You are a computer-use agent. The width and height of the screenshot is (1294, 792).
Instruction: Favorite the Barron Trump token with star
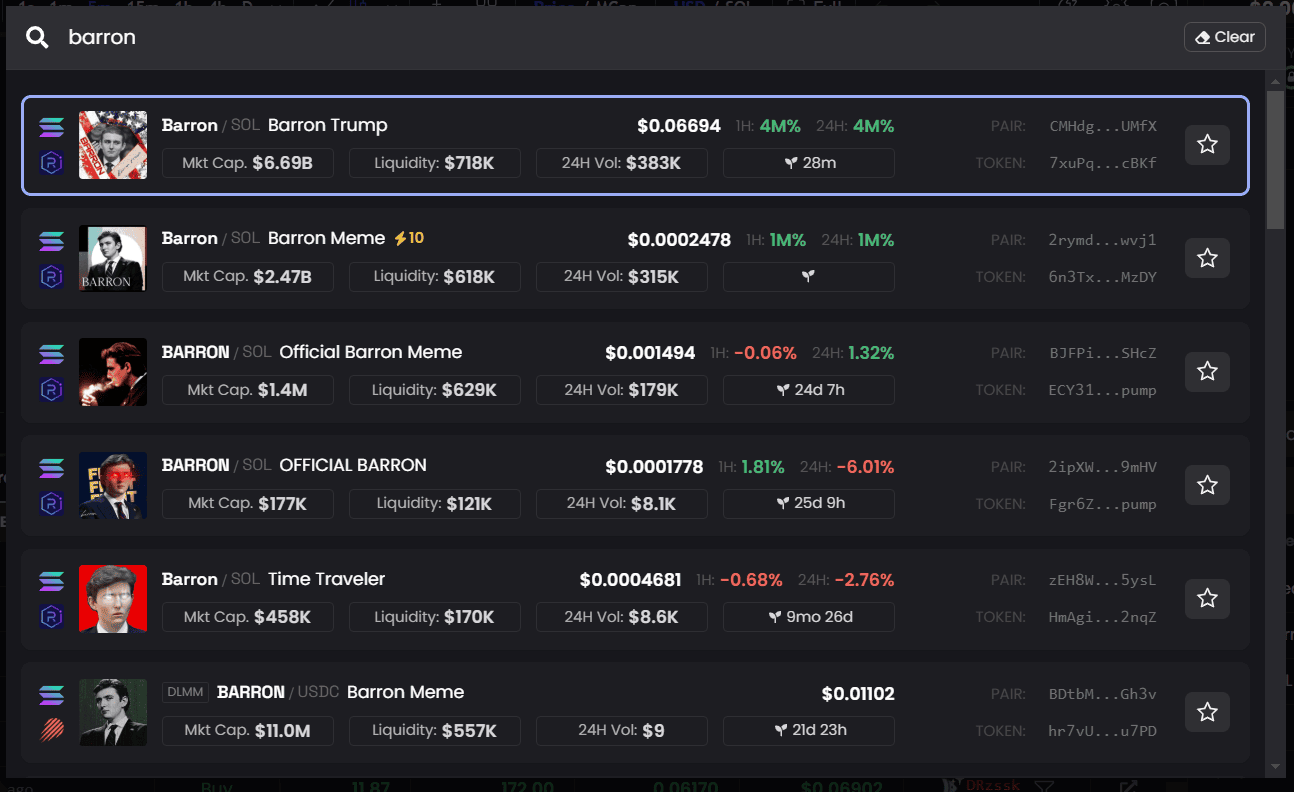tap(1207, 145)
